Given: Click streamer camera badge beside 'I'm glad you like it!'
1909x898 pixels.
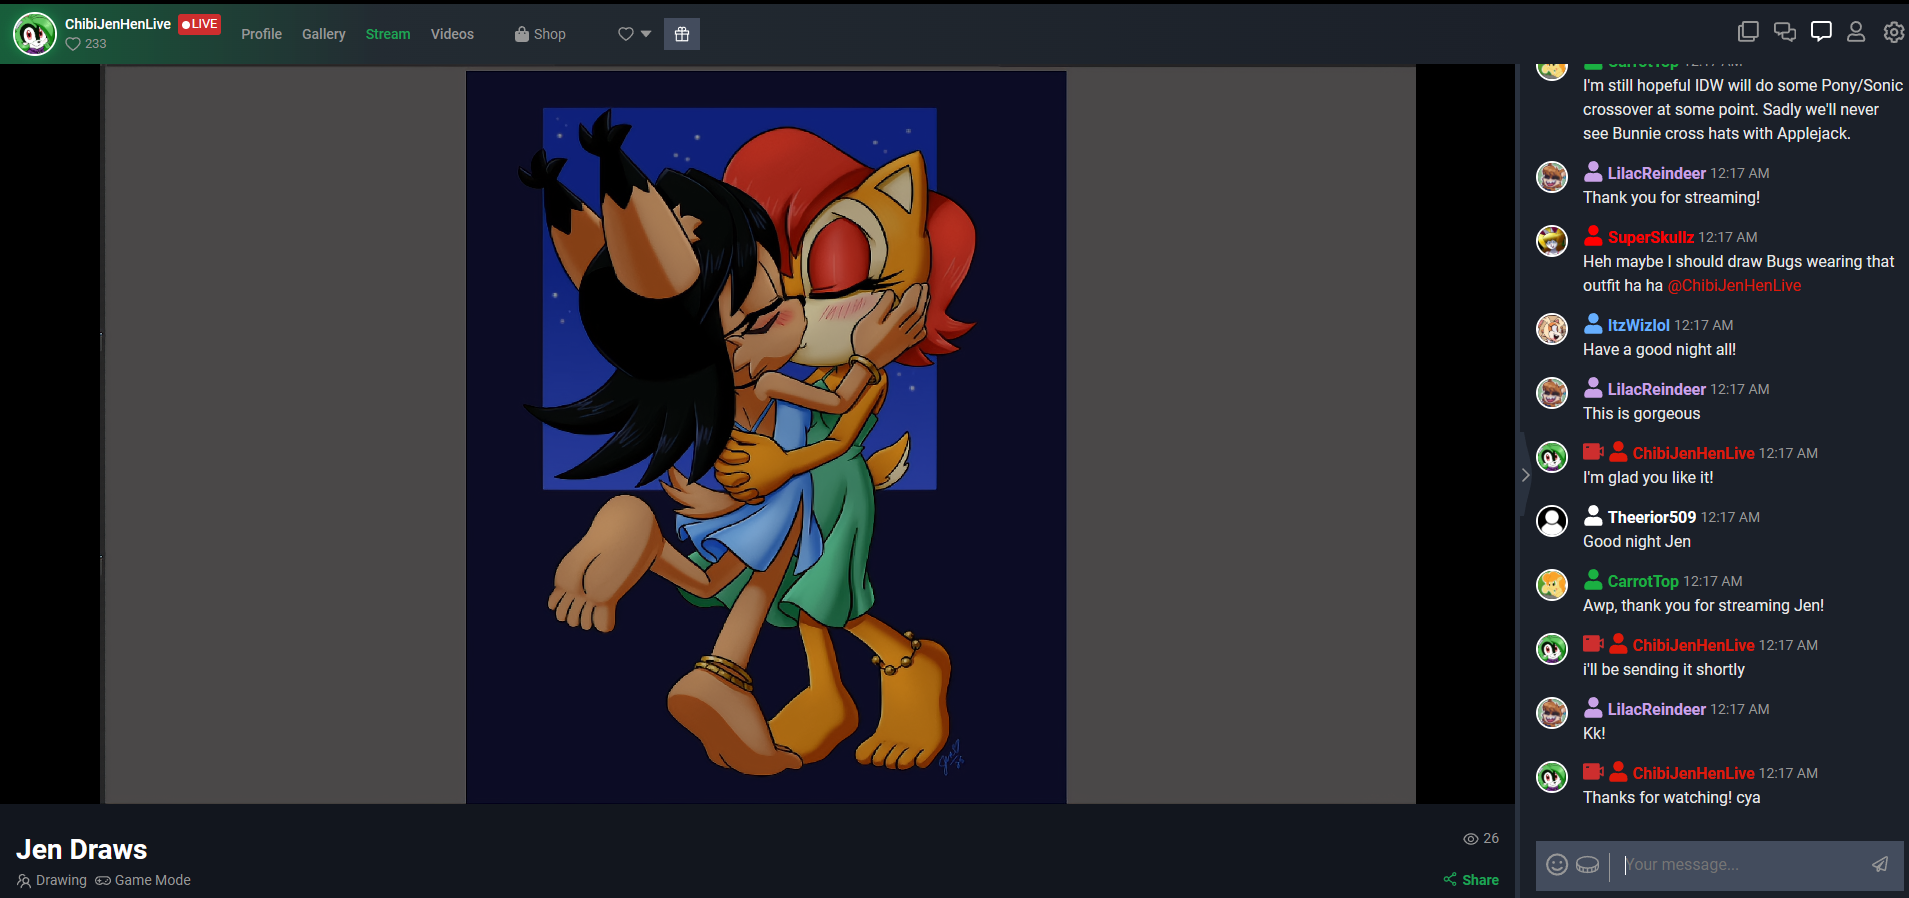Looking at the screenshot, I should pos(1593,451).
